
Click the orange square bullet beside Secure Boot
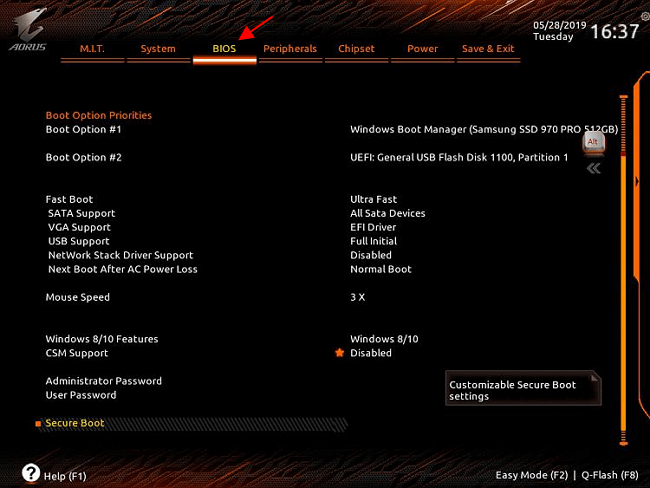coord(38,424)
